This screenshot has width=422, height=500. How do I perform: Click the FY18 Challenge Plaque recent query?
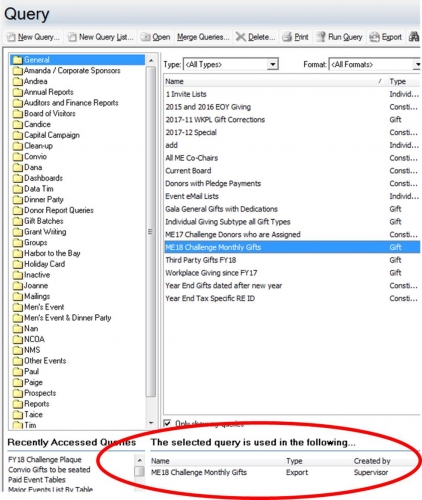click(x=45, y=459)
